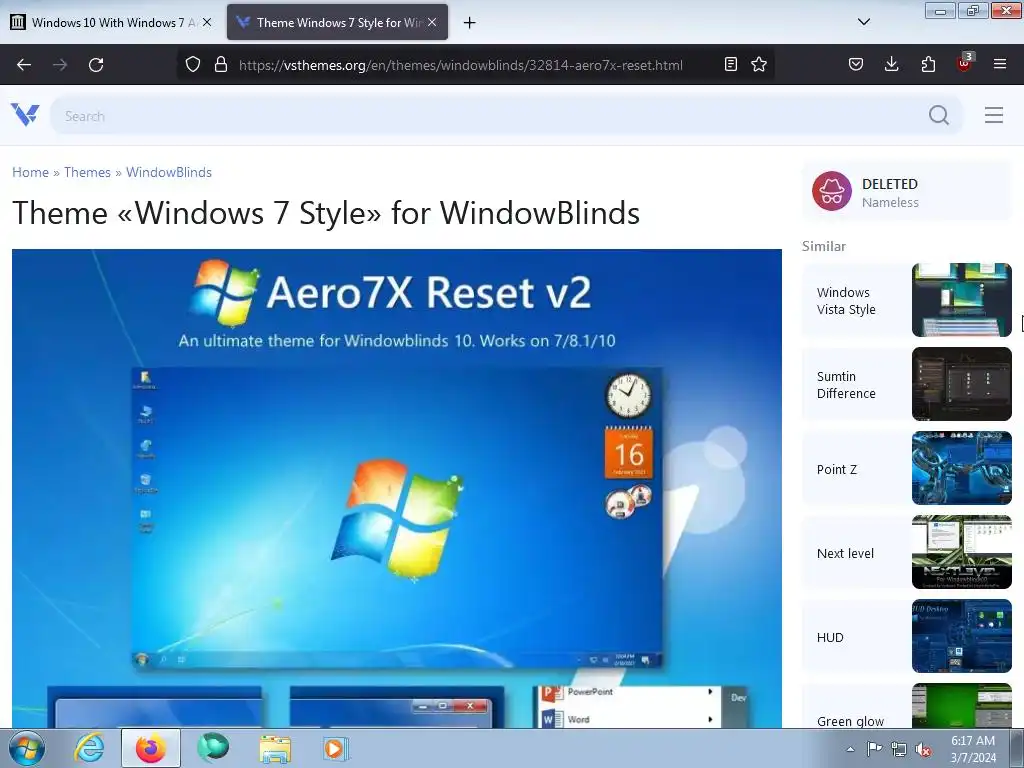Click the Aero7X Reset v2 preview image
The image size is (1024, 768).
click(396, 488)
